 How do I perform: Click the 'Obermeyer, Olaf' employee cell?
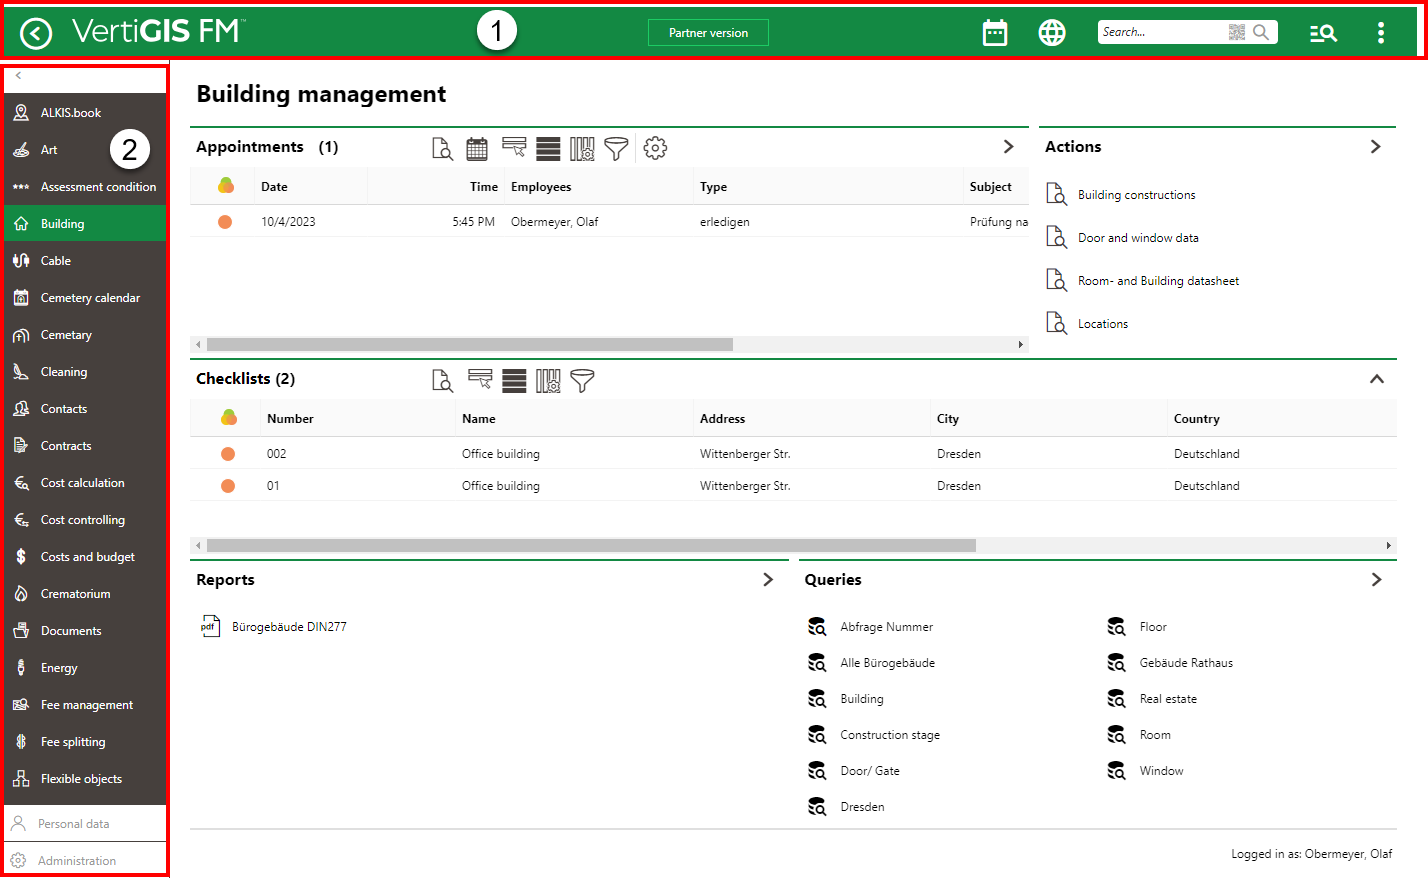click(x=555, y=222)
